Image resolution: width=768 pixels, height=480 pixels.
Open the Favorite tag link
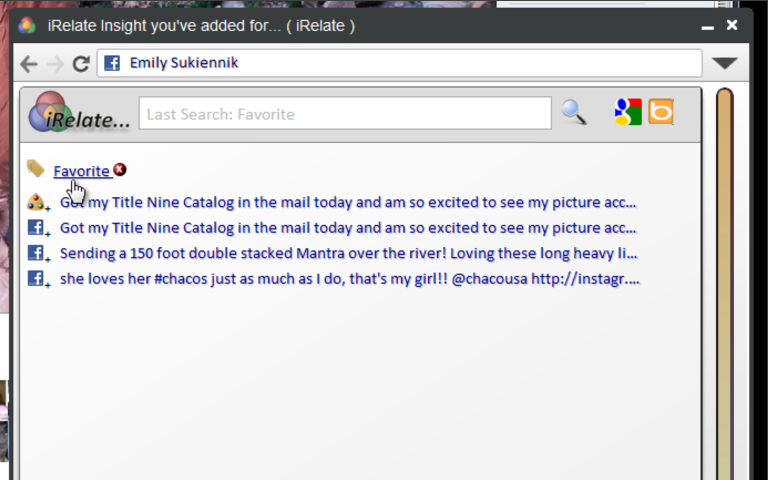tap(81, 171)
